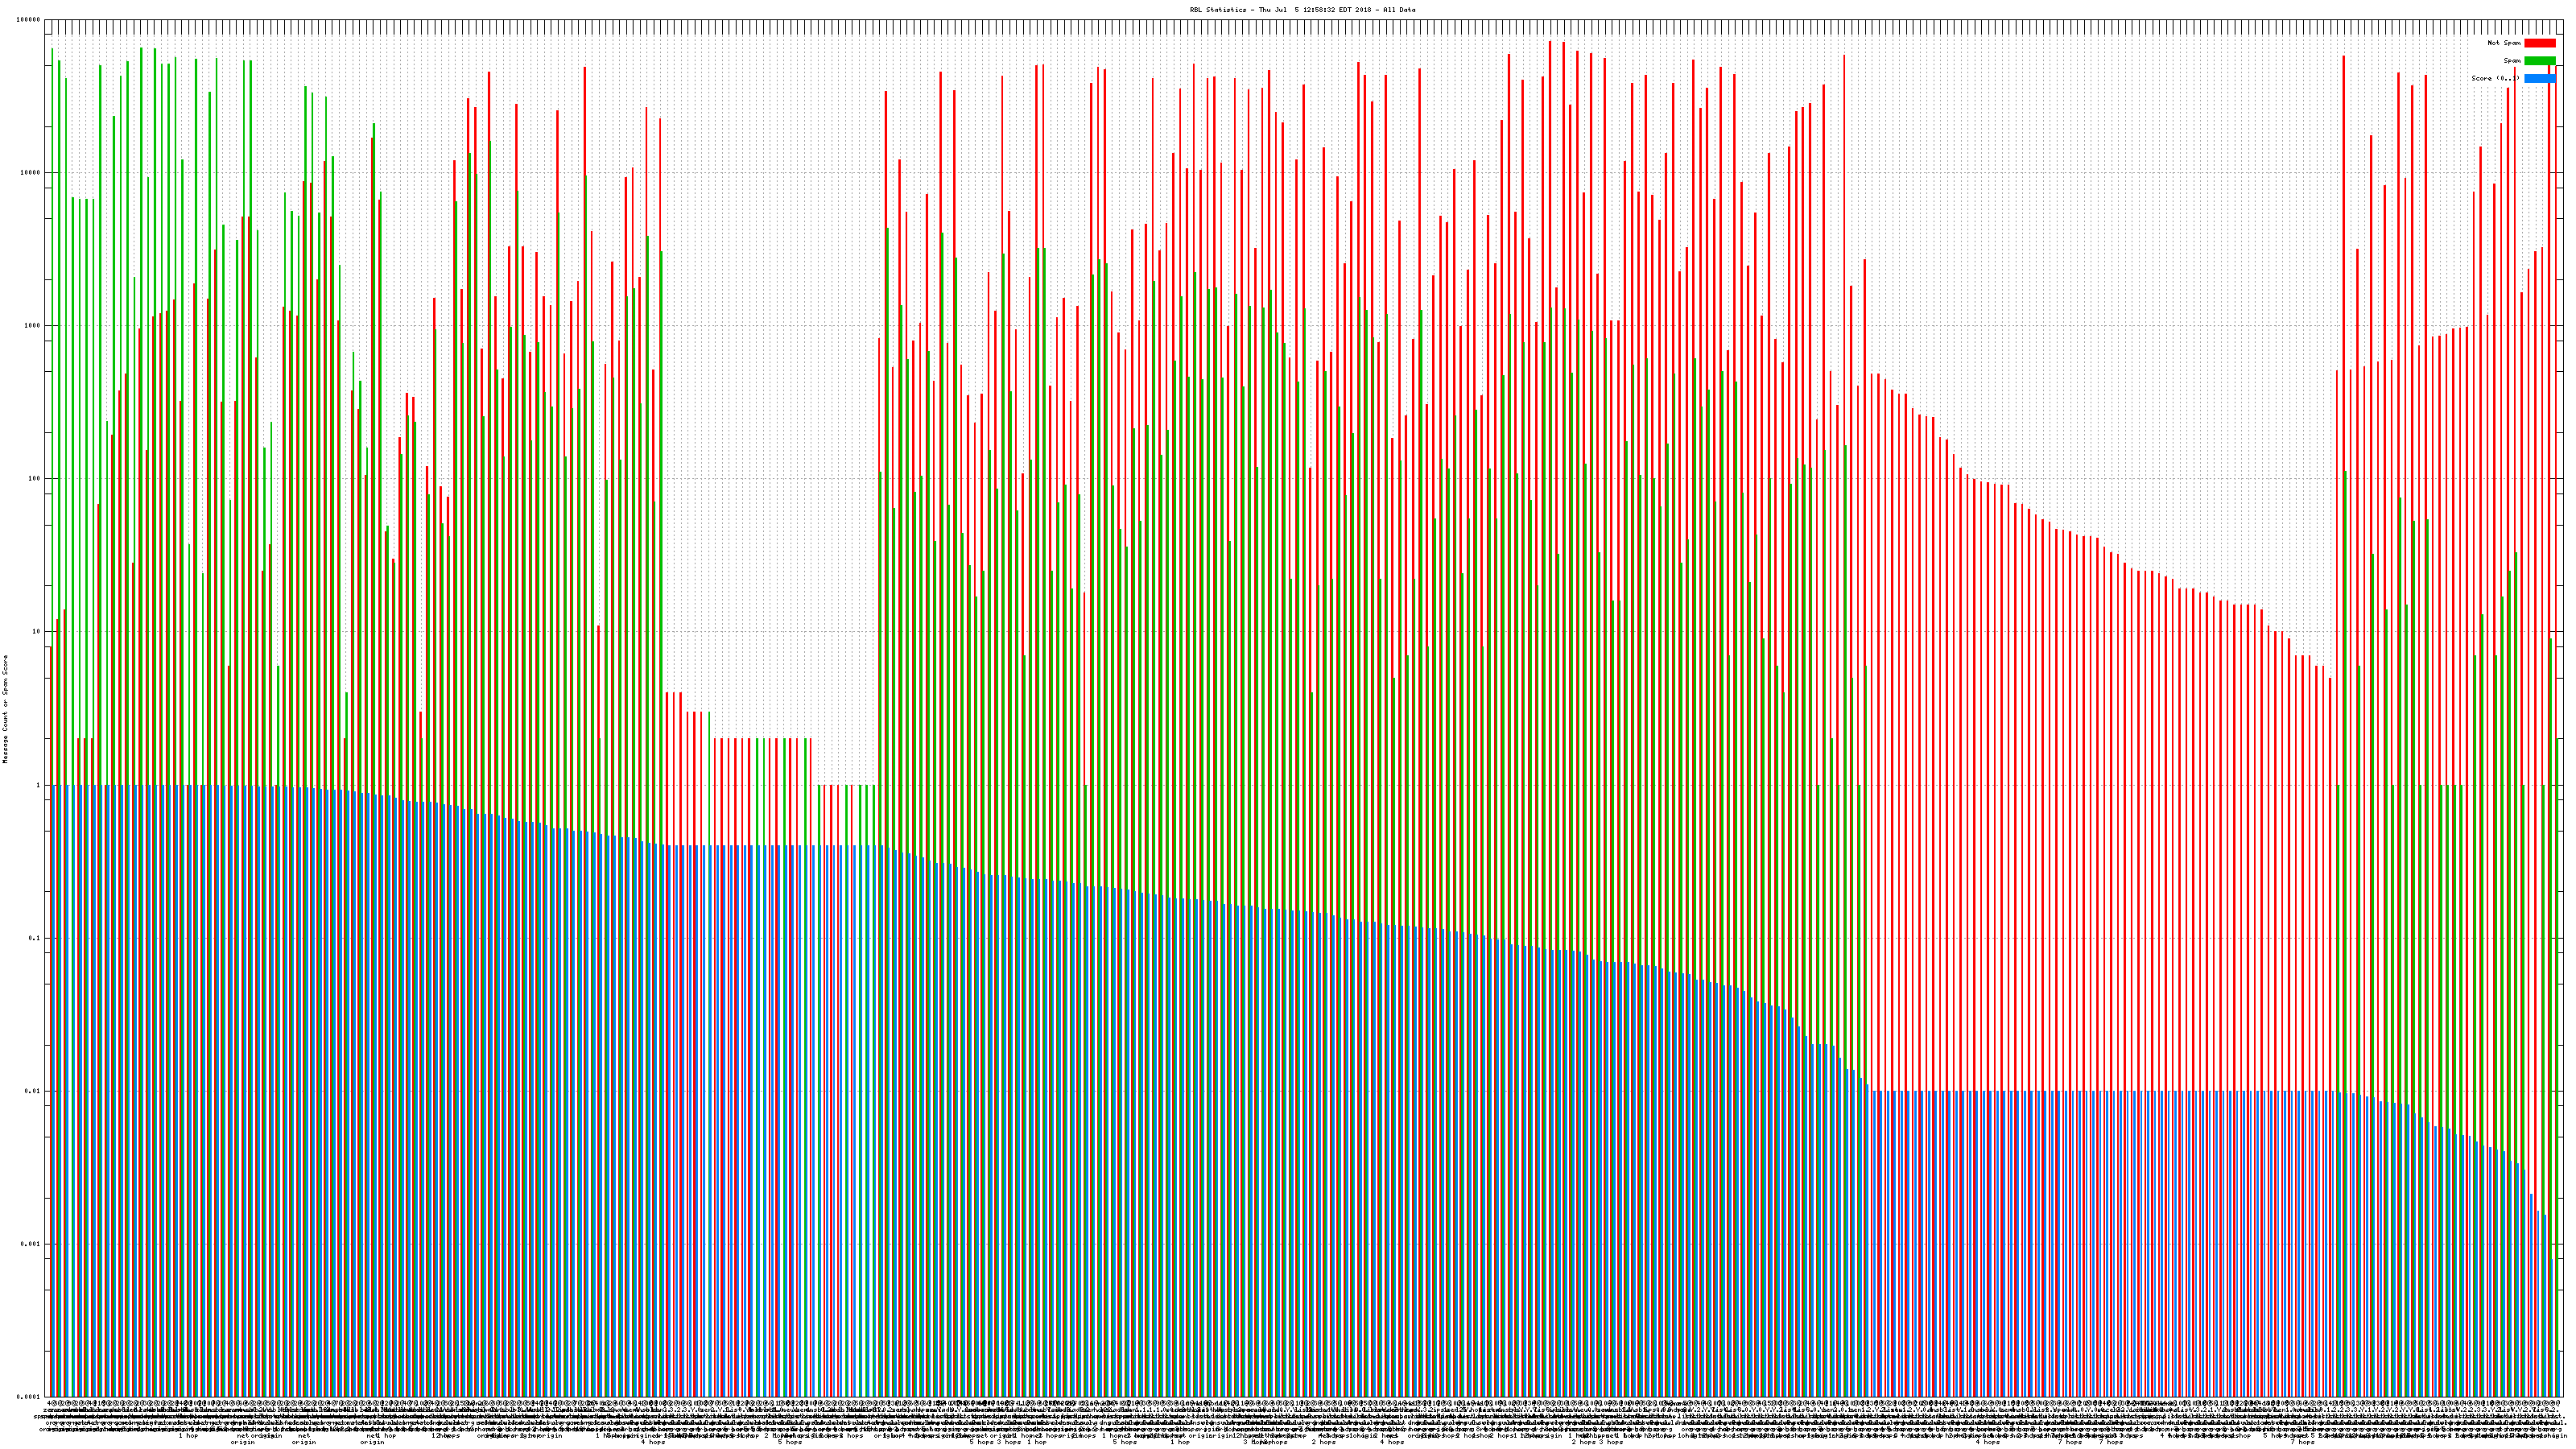Click the 0.0001 y-axis tick label

[x=30, y=1397]
